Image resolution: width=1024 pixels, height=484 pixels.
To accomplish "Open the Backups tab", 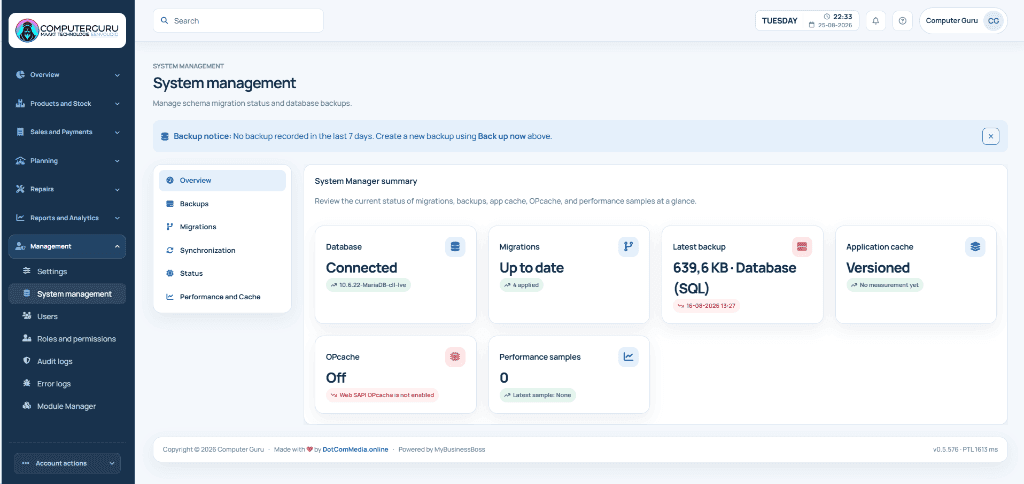I will 222,204.
